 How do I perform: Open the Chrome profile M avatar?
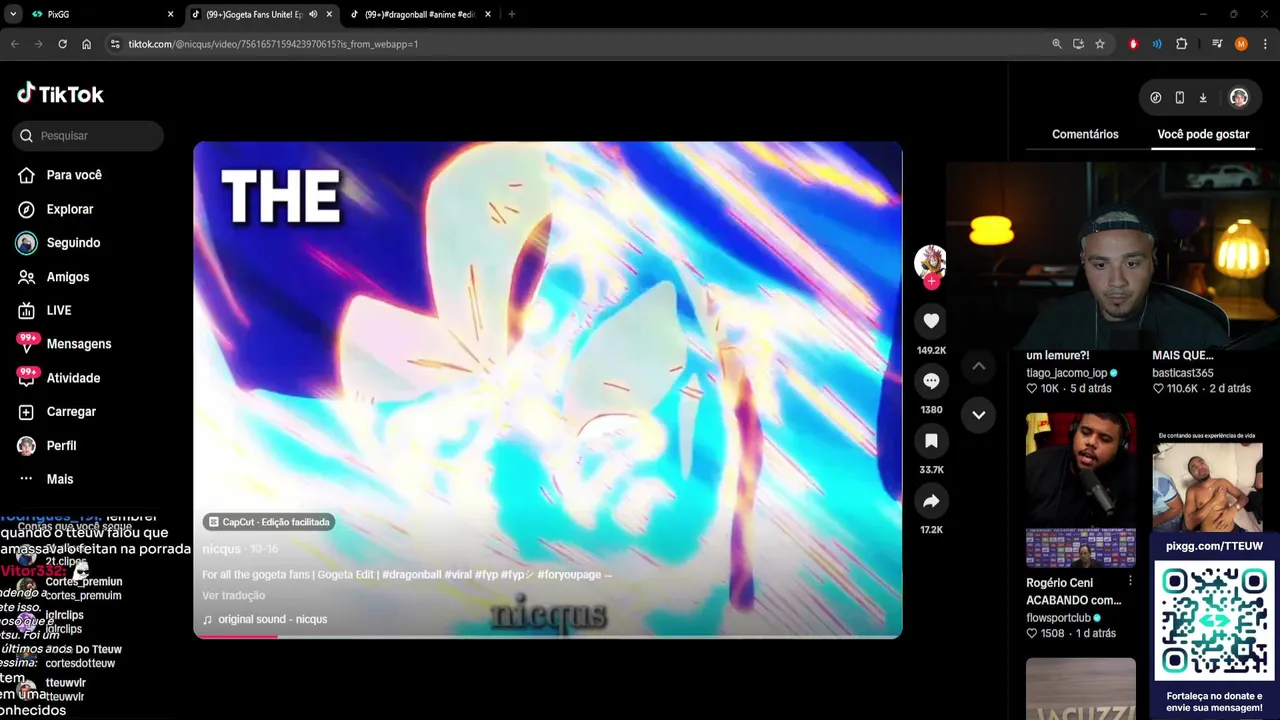pyautogui.click(x=1241, y=44)
